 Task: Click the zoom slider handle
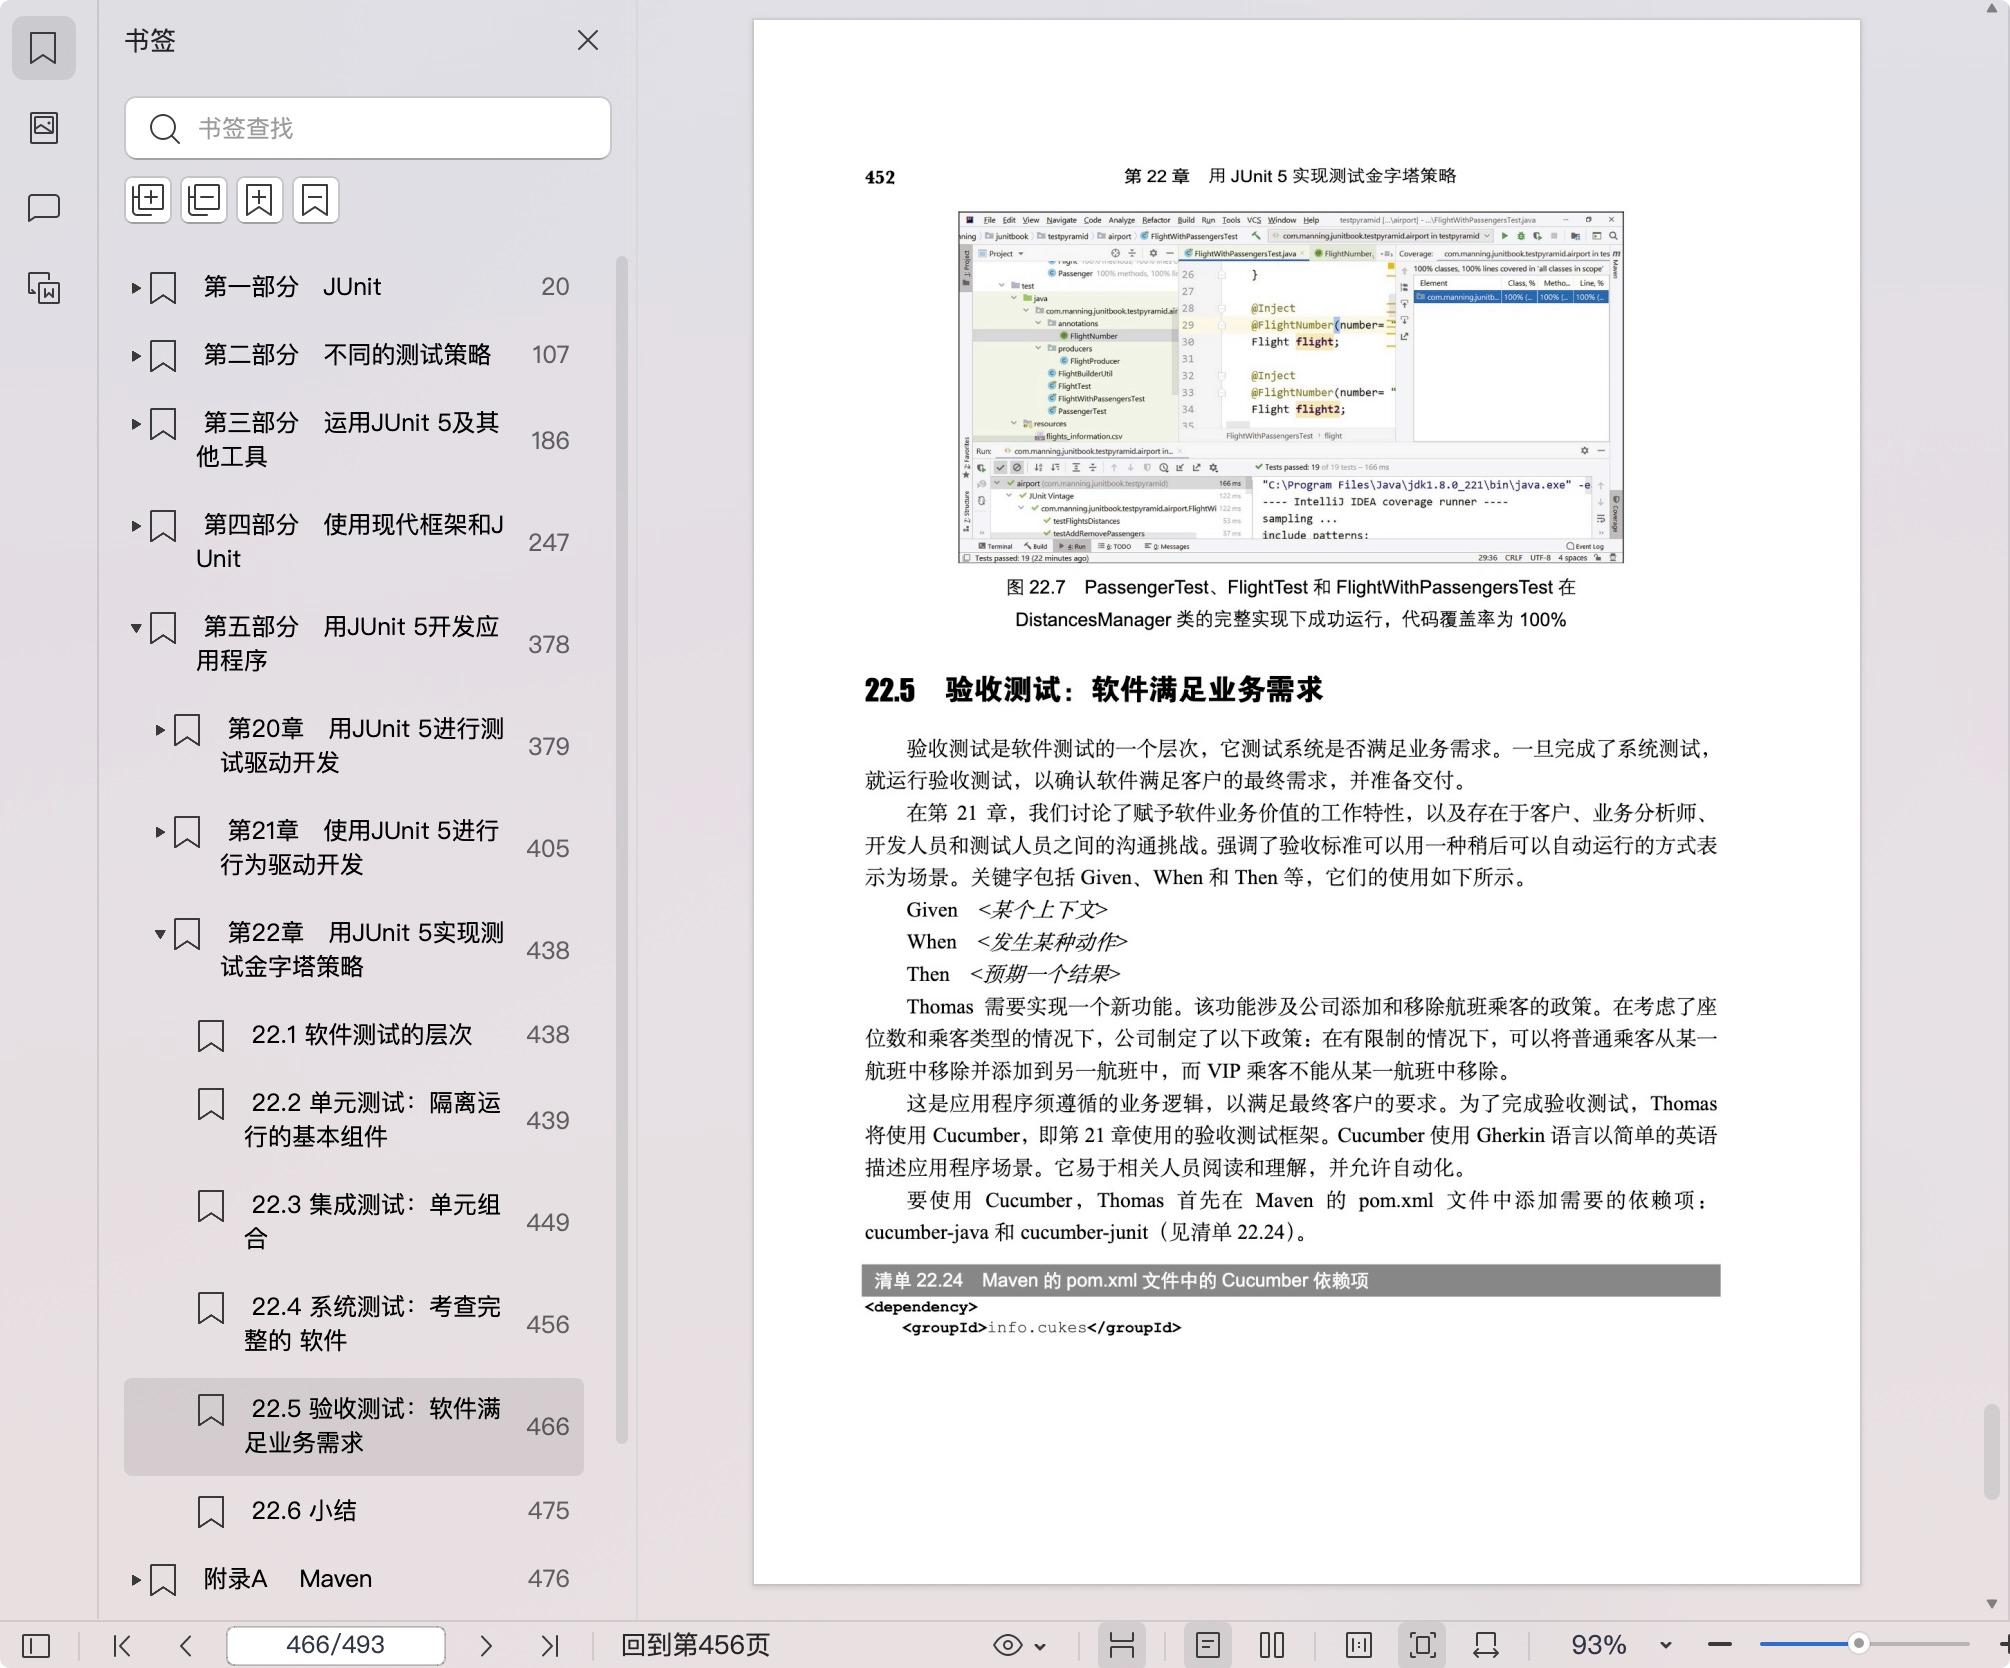tap(1859, 1643)
